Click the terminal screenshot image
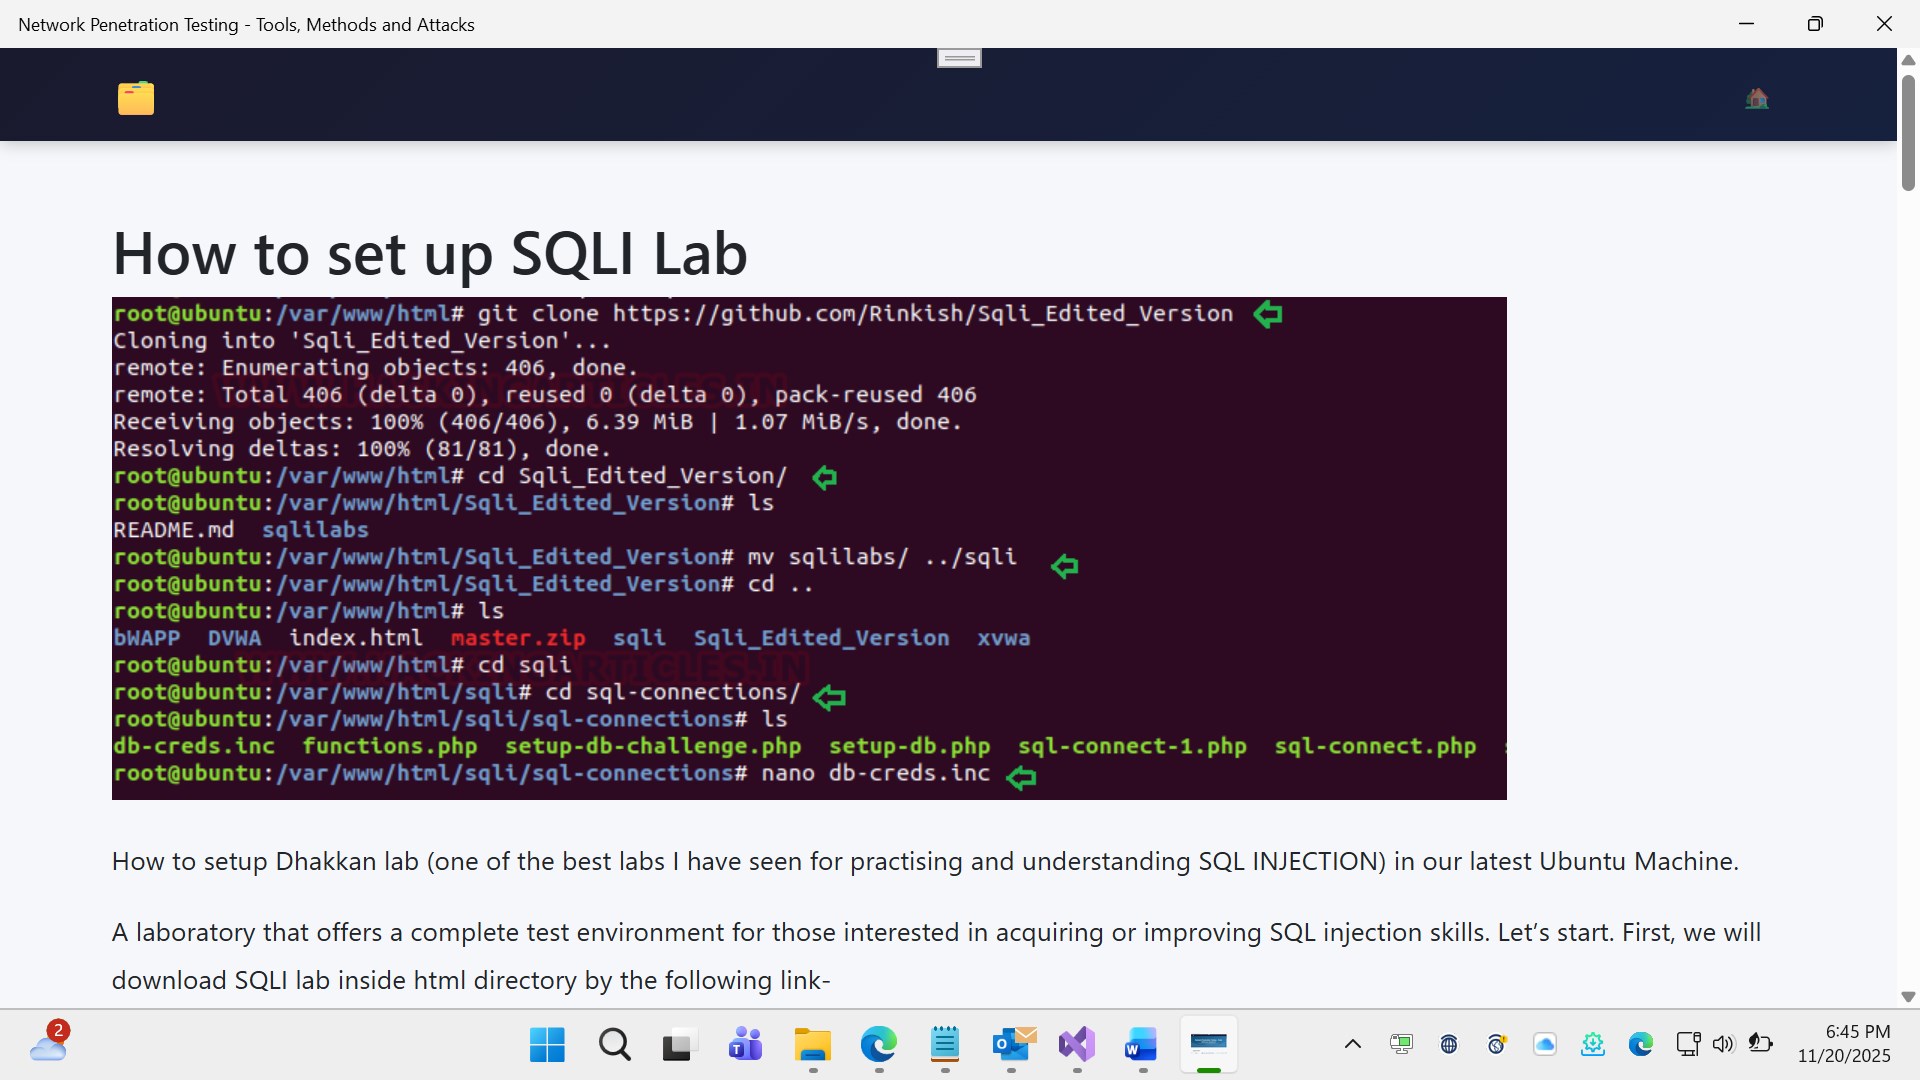Screen dimensions: 1920x1080 point(808,548)
